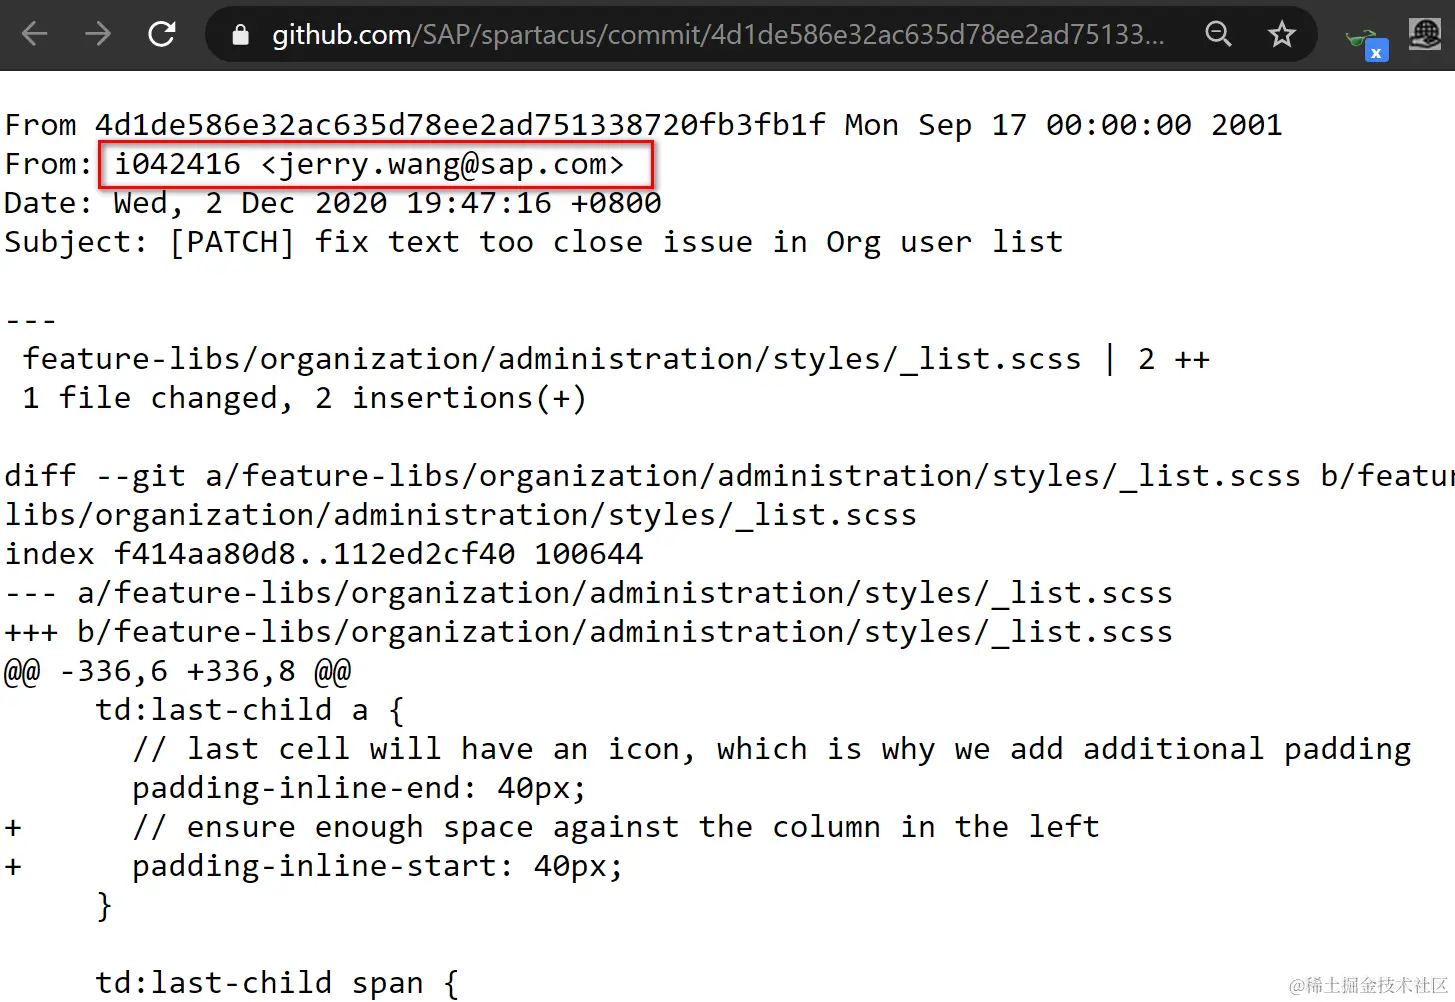
Task: Select the author email jerry.wang@sap.com
Action: coord(442,165)
